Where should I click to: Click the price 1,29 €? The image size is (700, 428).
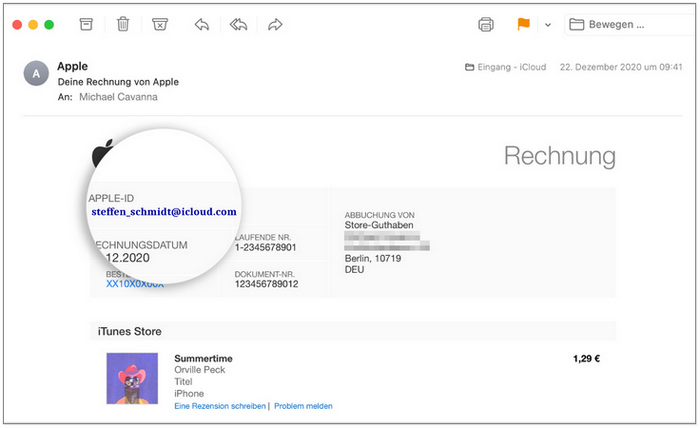tap(587, 358)
